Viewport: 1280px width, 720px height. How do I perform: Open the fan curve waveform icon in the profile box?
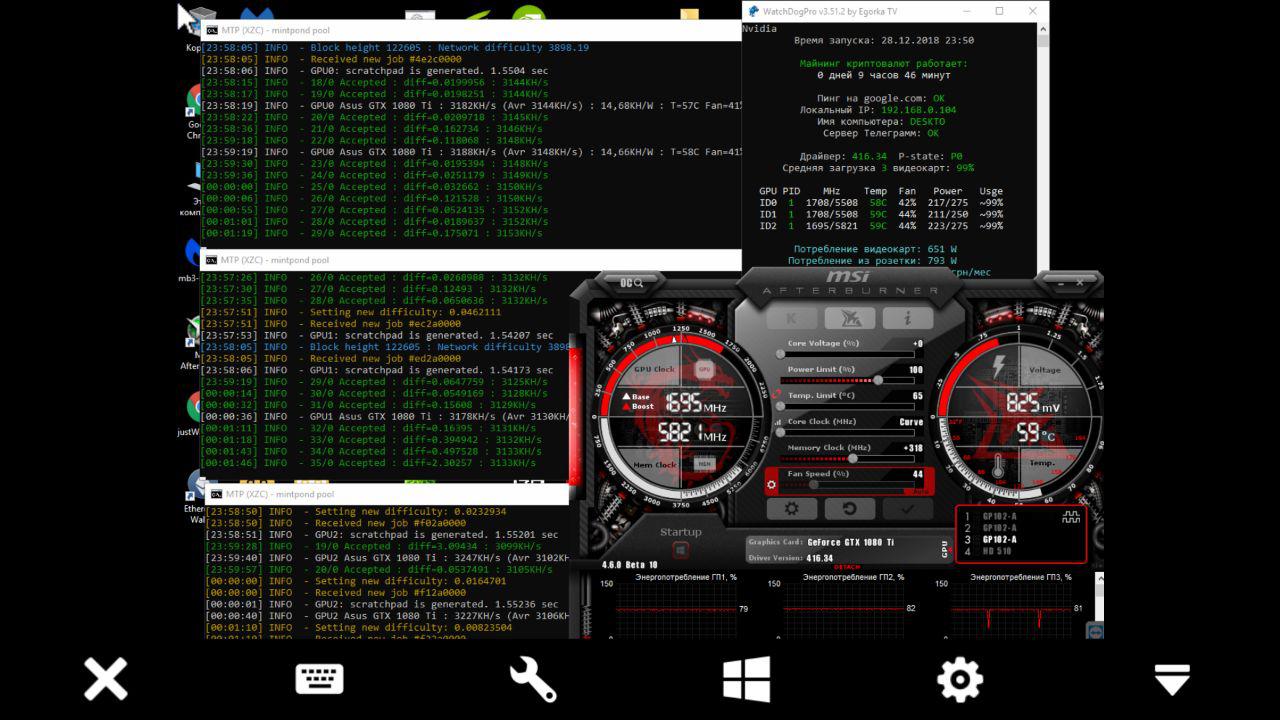pyautogui.click(x=1071, y=517)
